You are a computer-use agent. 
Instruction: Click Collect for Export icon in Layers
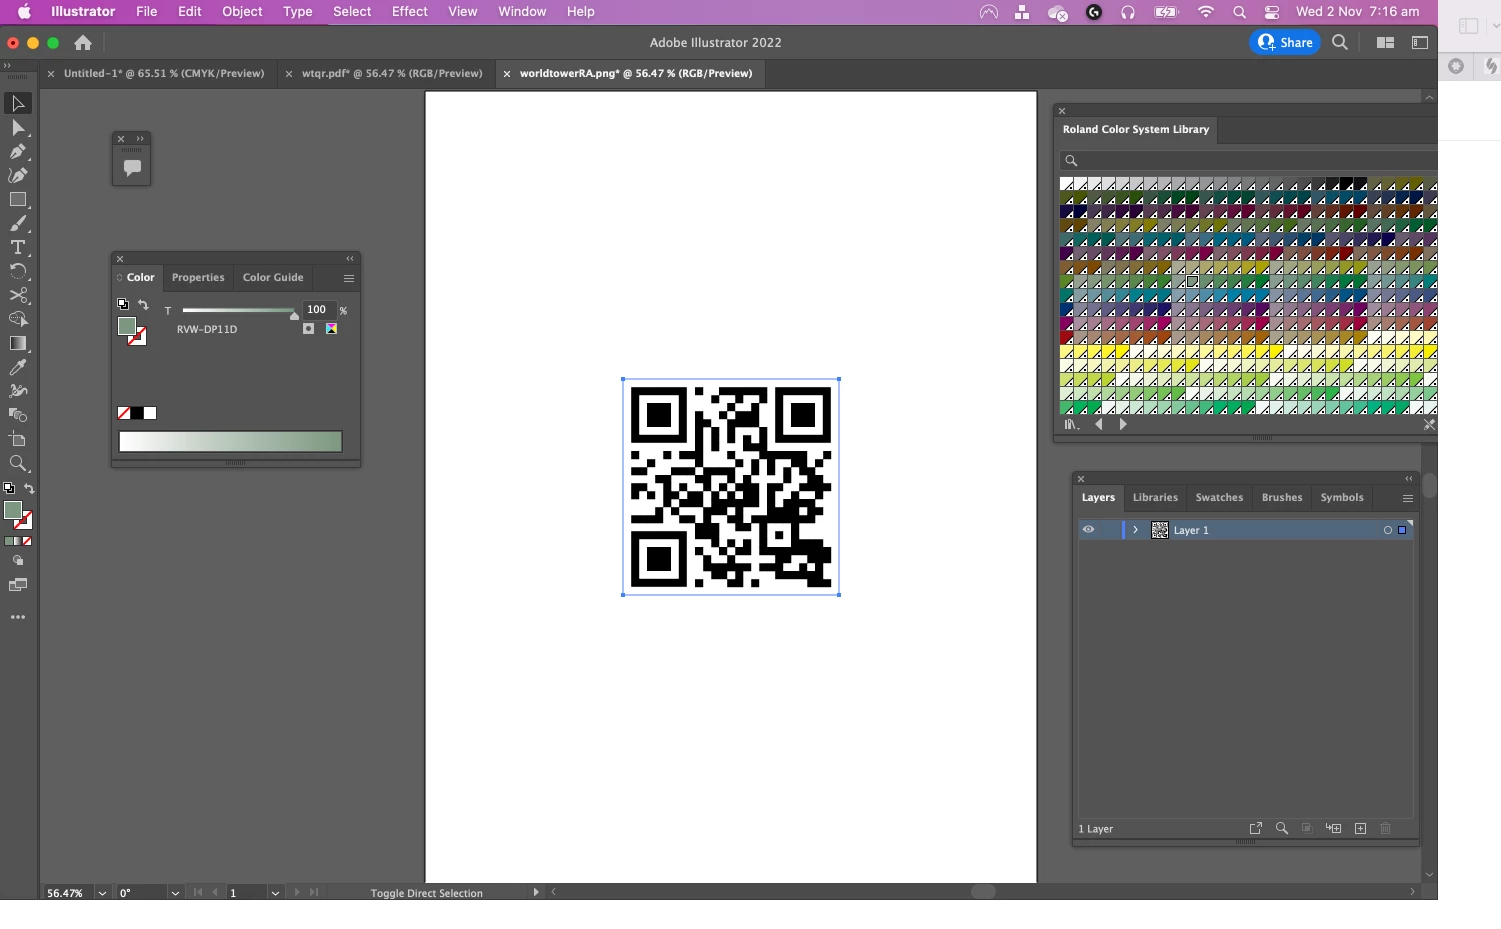pos(1256,829)
